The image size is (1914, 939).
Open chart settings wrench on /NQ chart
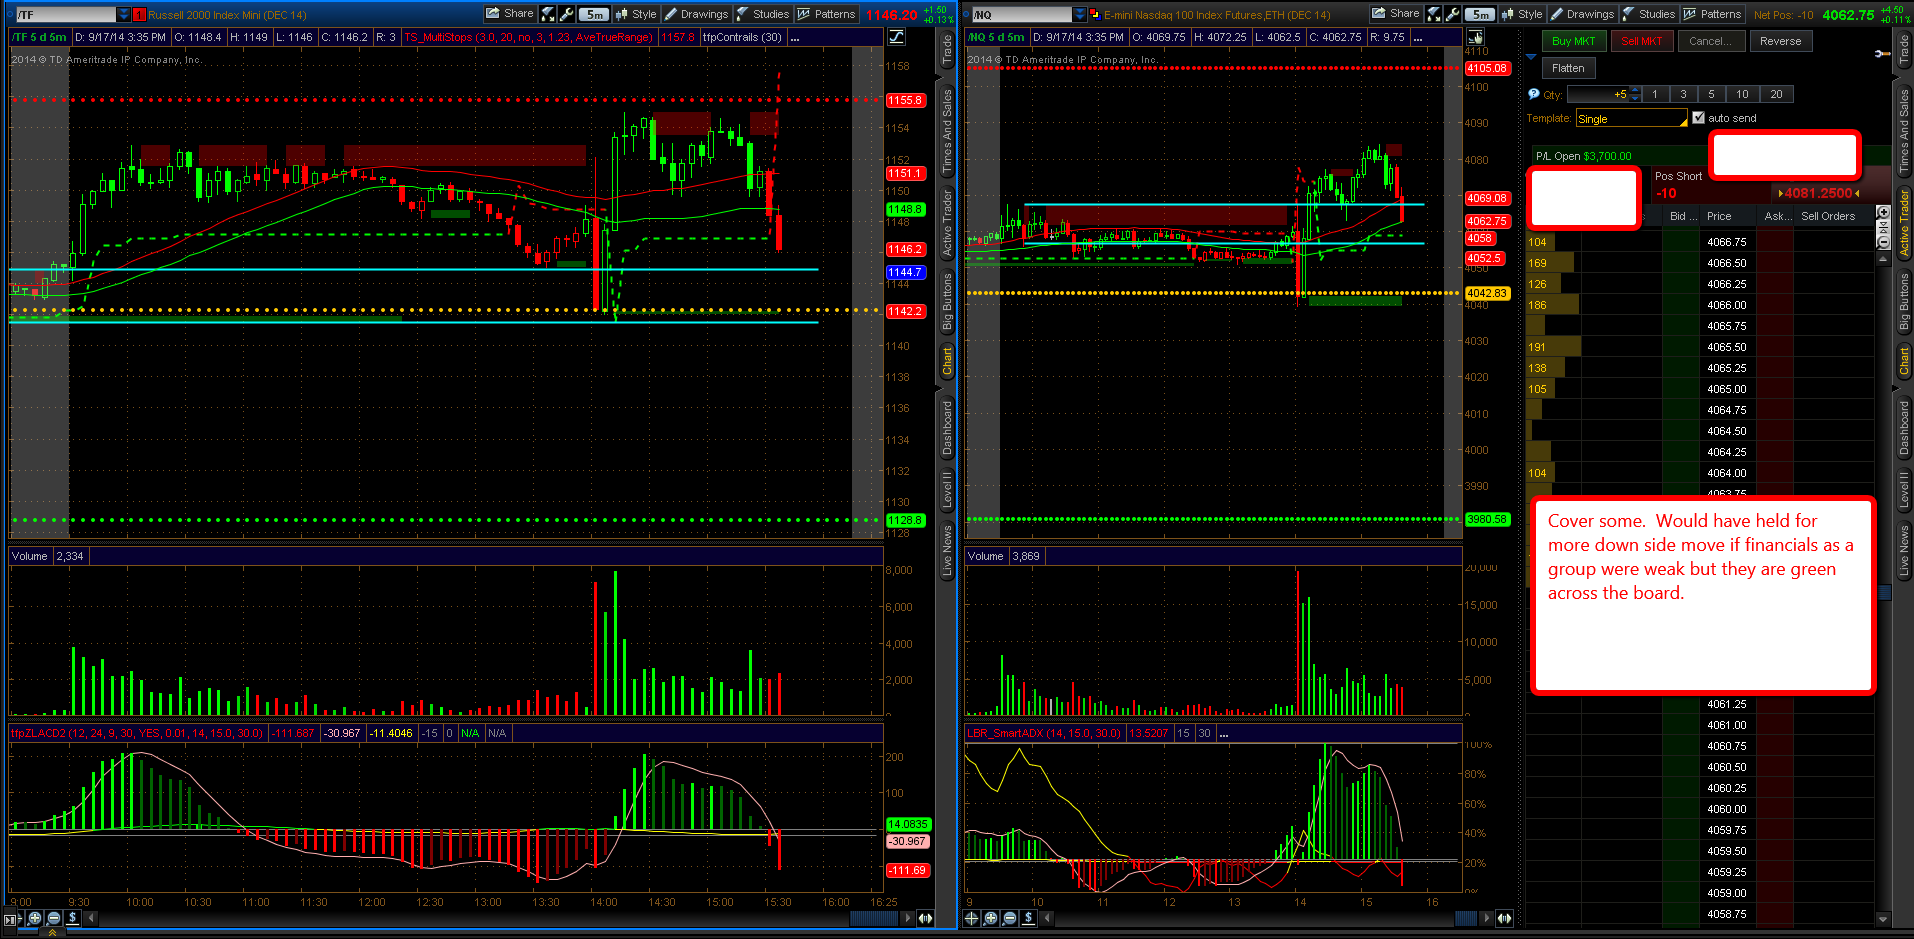point(1452,14)
